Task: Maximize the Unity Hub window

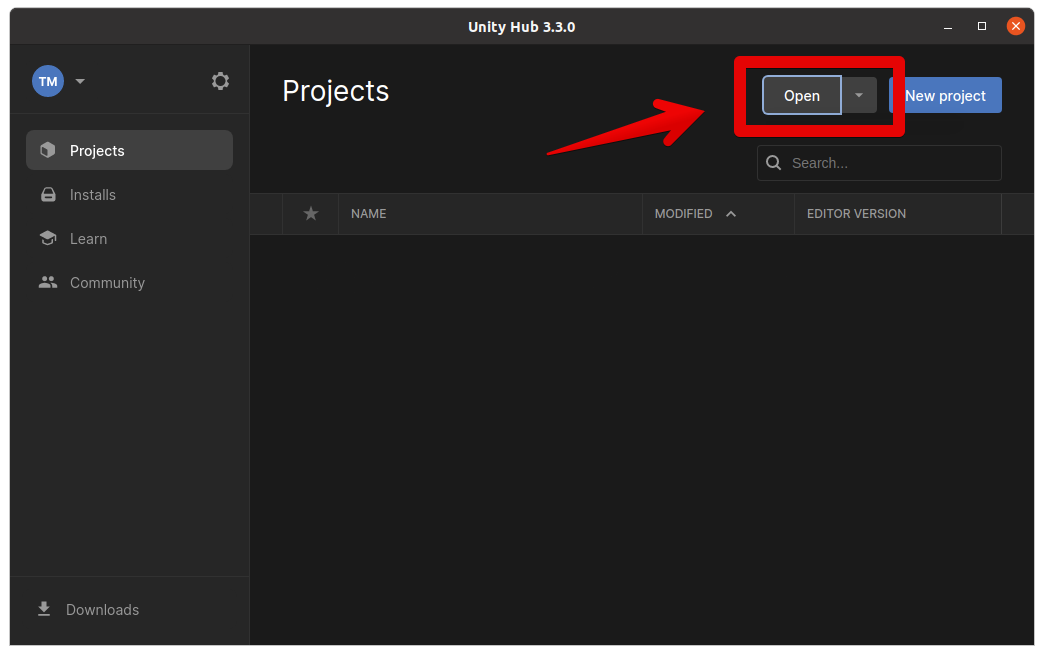Action: point(981,26)
